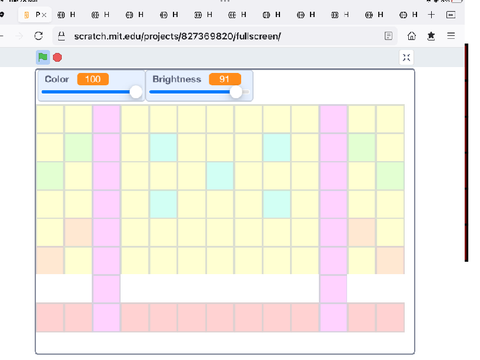Open the hamburger application menu
The image size is (480, 360).
[451, 35]
